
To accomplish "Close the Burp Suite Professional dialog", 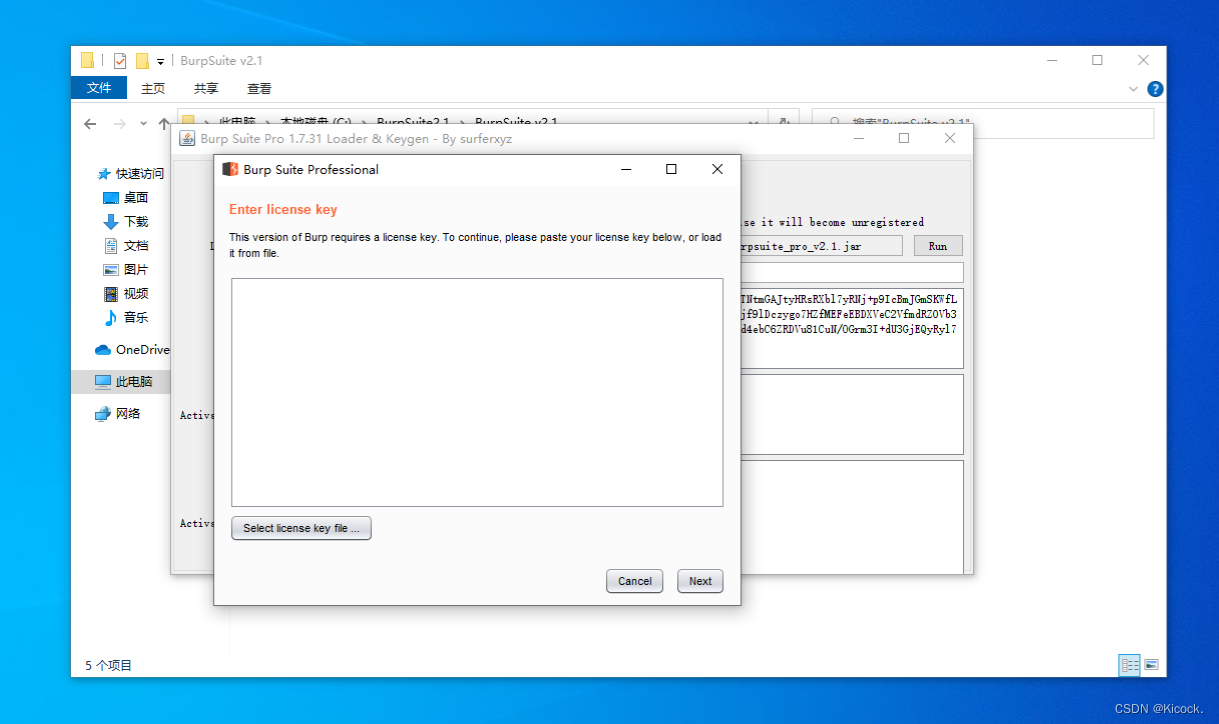I will [x=717, y=169].
